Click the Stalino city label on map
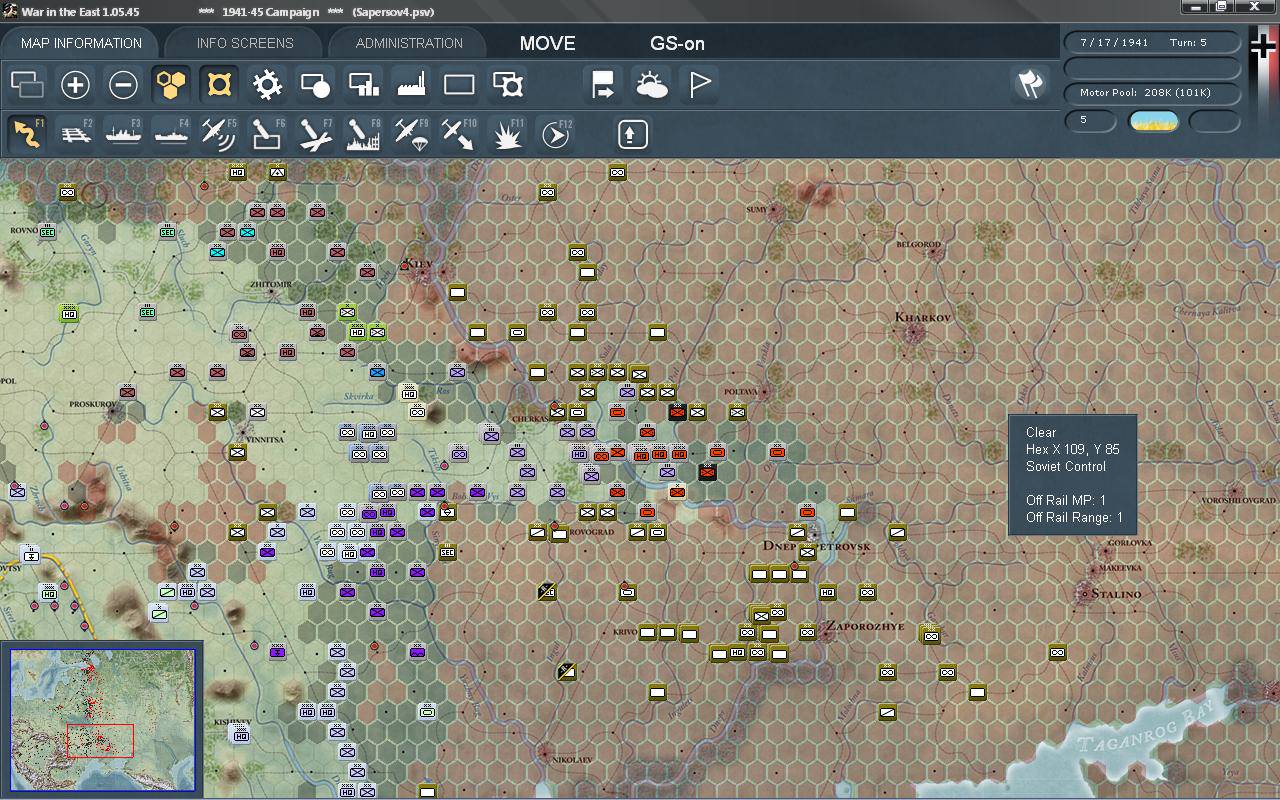 (1116, 594)
